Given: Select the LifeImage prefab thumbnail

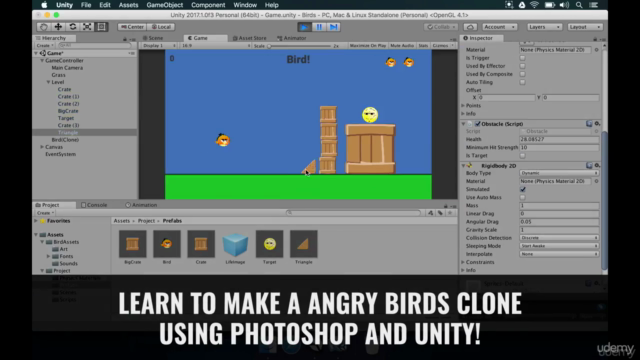Looking at the screenshot, I should click(x=235, y=244).
